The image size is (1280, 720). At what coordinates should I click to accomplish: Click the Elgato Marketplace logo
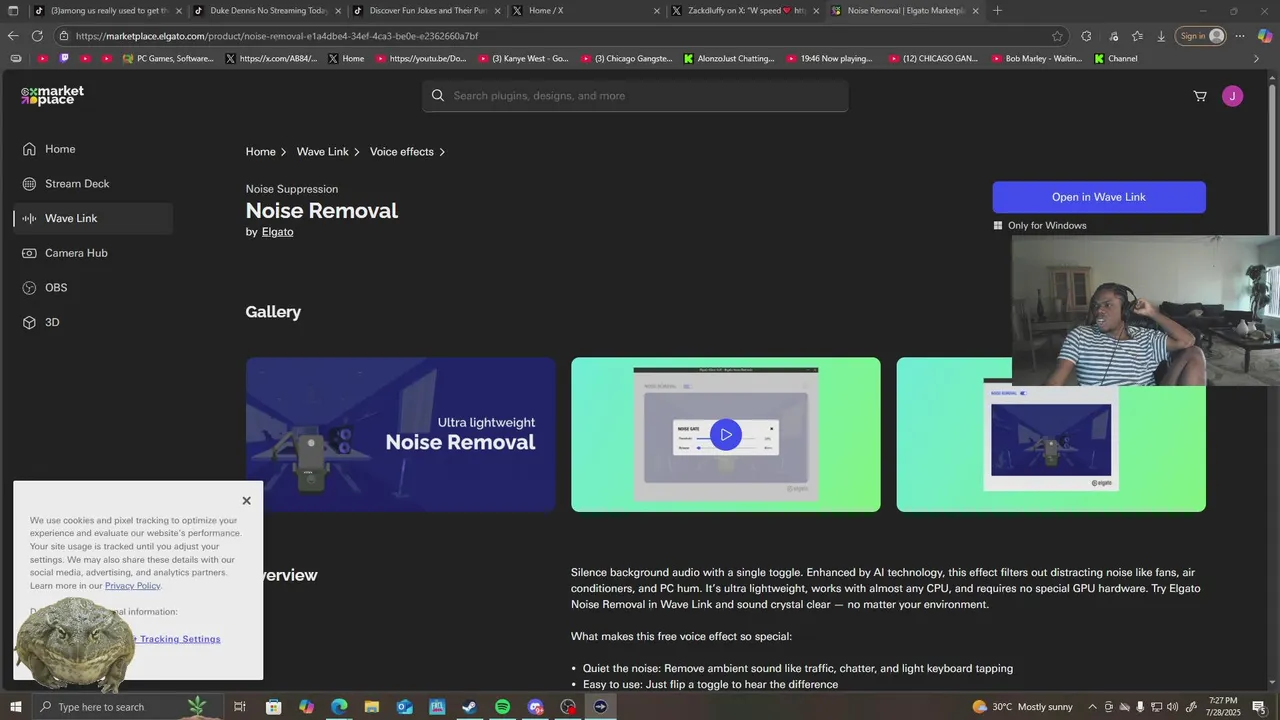52,96
